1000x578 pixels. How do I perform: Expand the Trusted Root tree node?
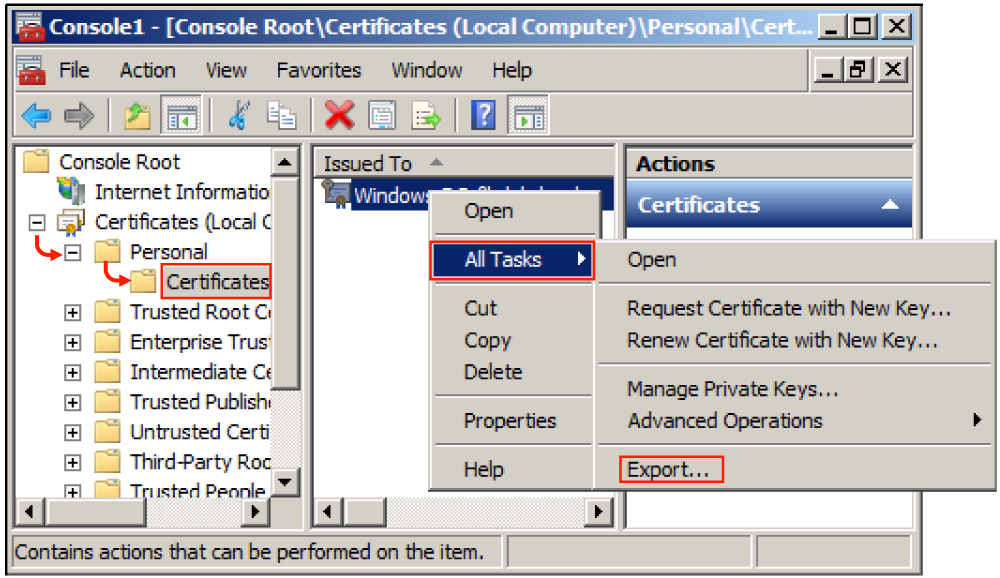coord(72,312)
